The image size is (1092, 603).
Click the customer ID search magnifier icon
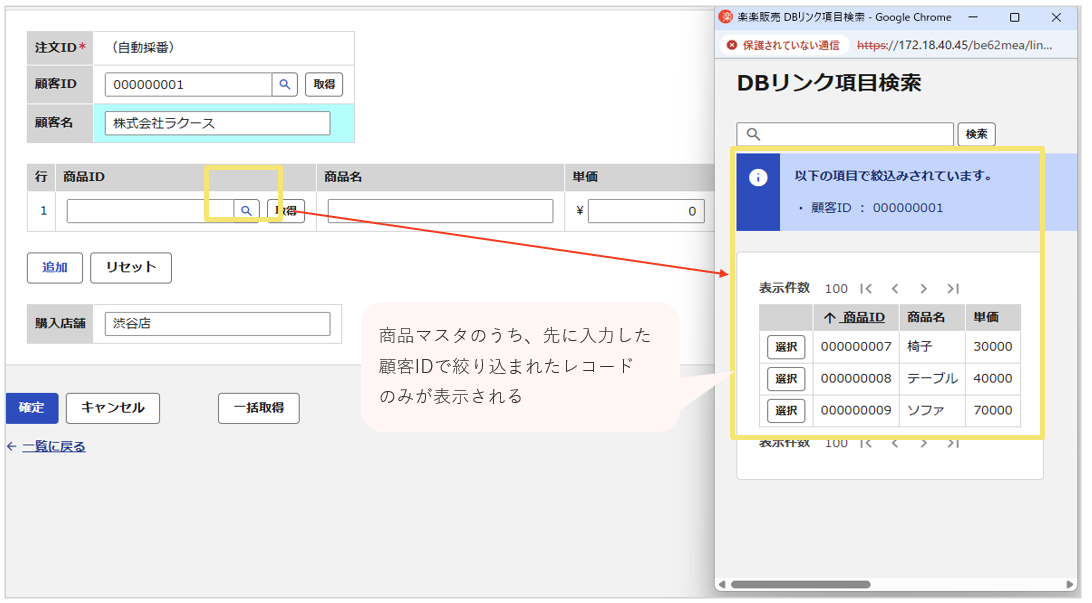(285, 85)
